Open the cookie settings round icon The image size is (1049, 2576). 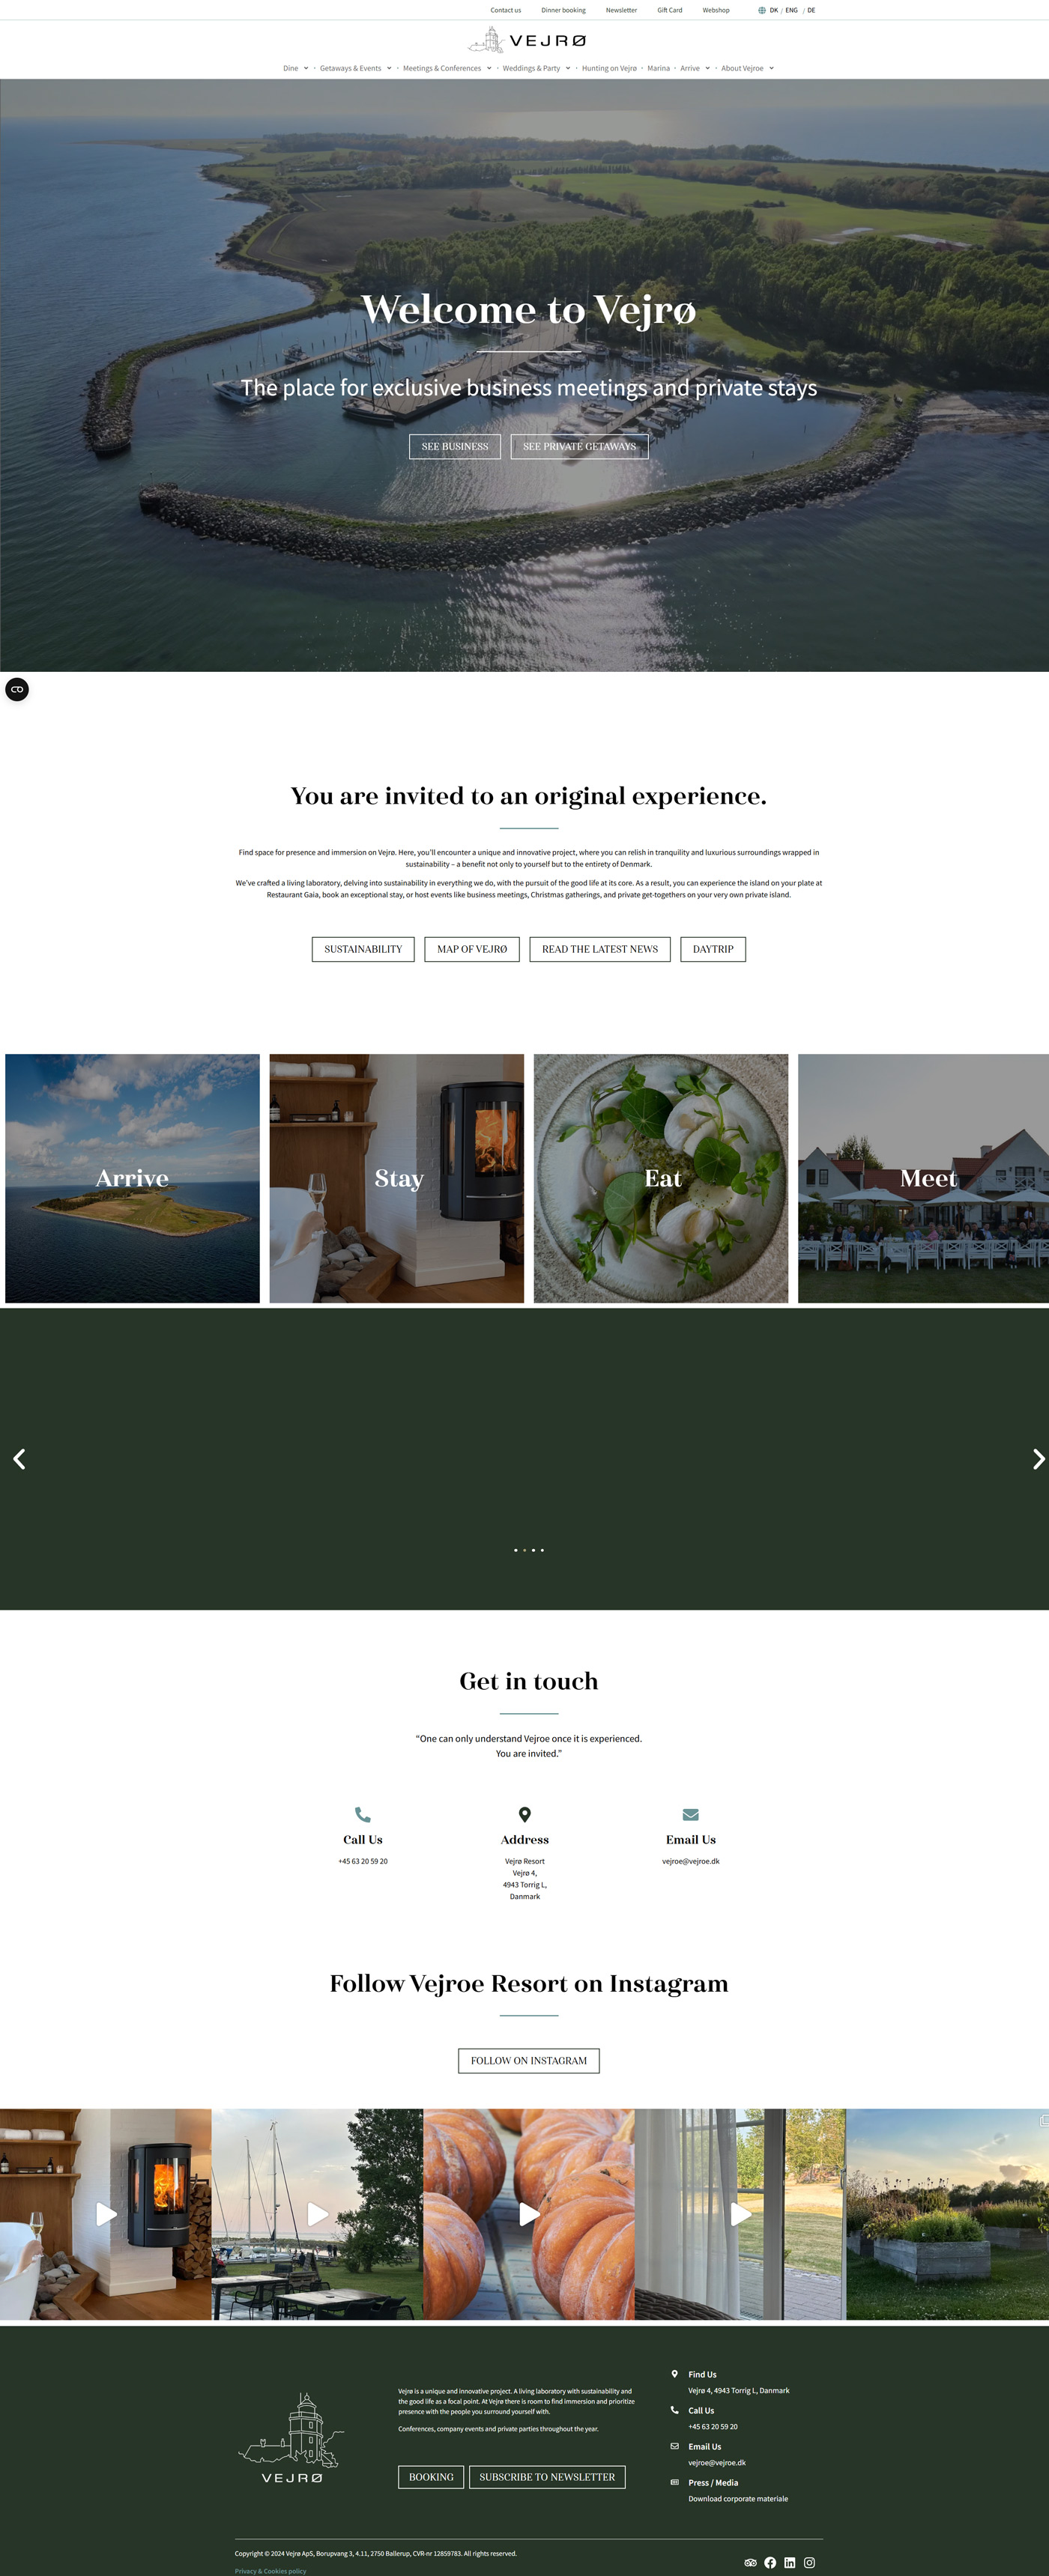(17, 689)
